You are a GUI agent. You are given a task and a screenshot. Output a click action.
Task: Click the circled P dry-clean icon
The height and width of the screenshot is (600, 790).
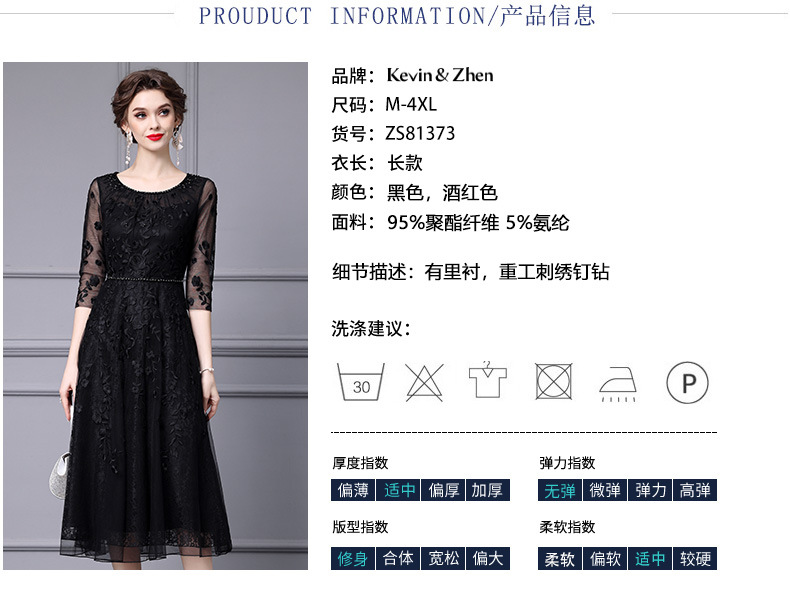click(x=687, y=382)
